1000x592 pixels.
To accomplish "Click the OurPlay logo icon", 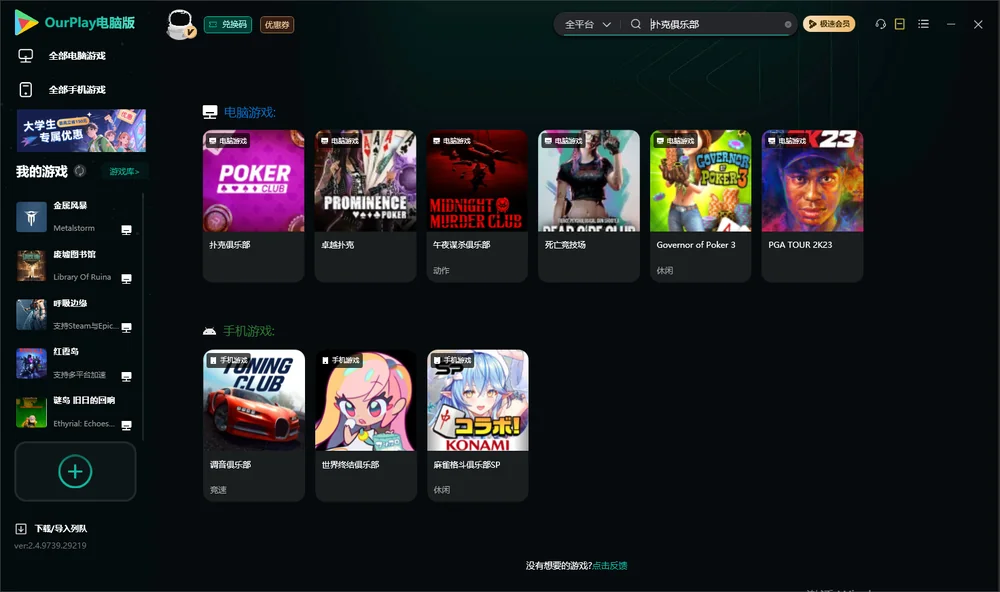I will pyautogui.click(x=26, y=23).
